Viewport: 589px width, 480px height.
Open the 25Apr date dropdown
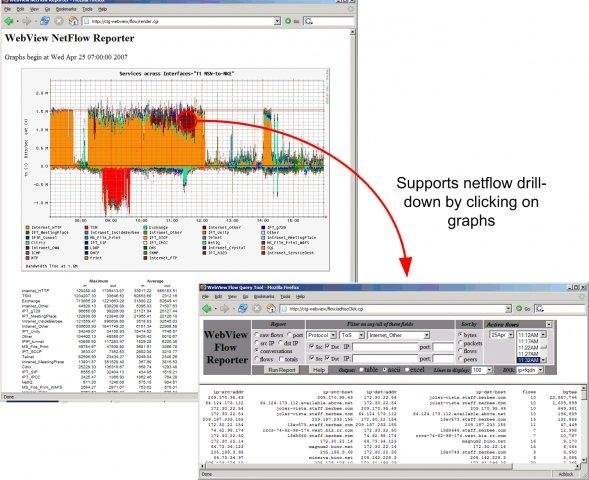[501, 335]
